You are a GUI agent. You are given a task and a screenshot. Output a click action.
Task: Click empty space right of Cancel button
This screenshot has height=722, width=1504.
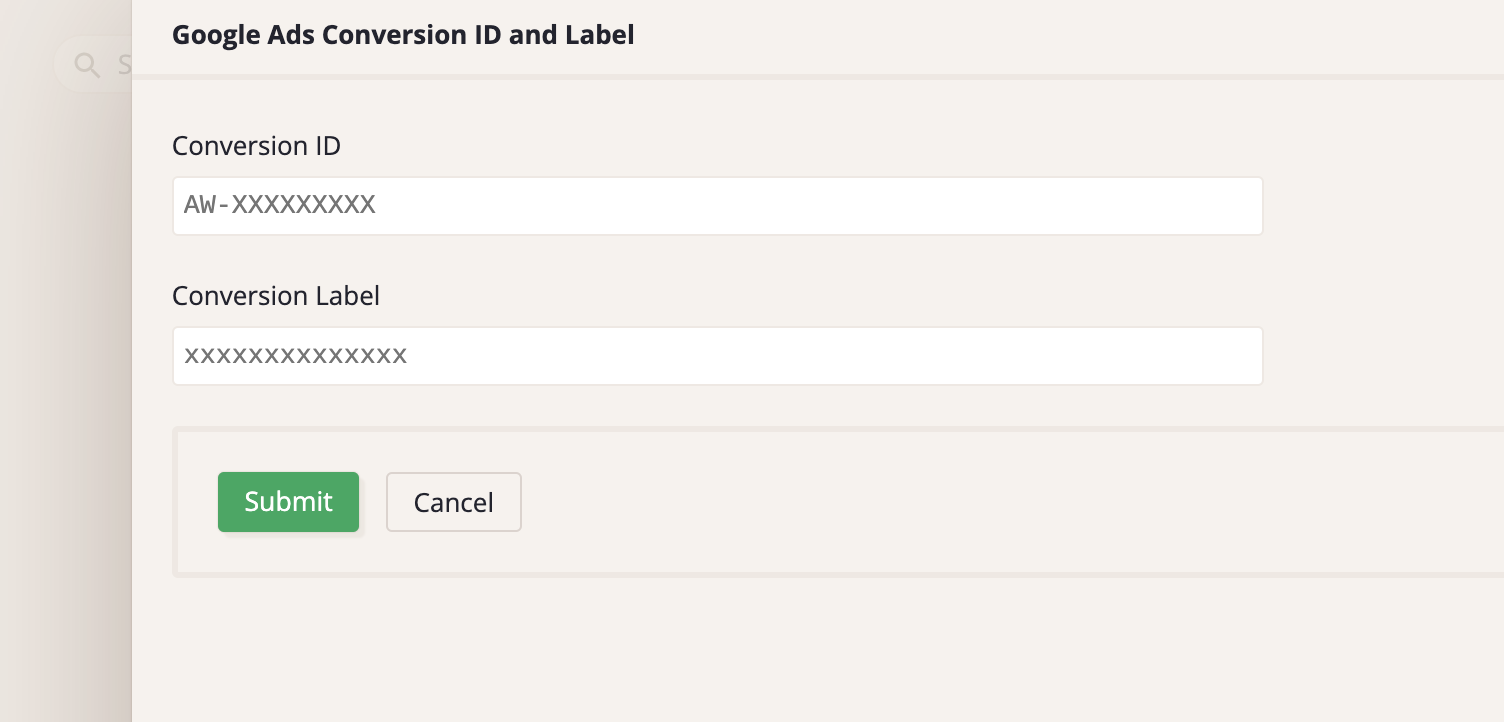tap(900, 502)
